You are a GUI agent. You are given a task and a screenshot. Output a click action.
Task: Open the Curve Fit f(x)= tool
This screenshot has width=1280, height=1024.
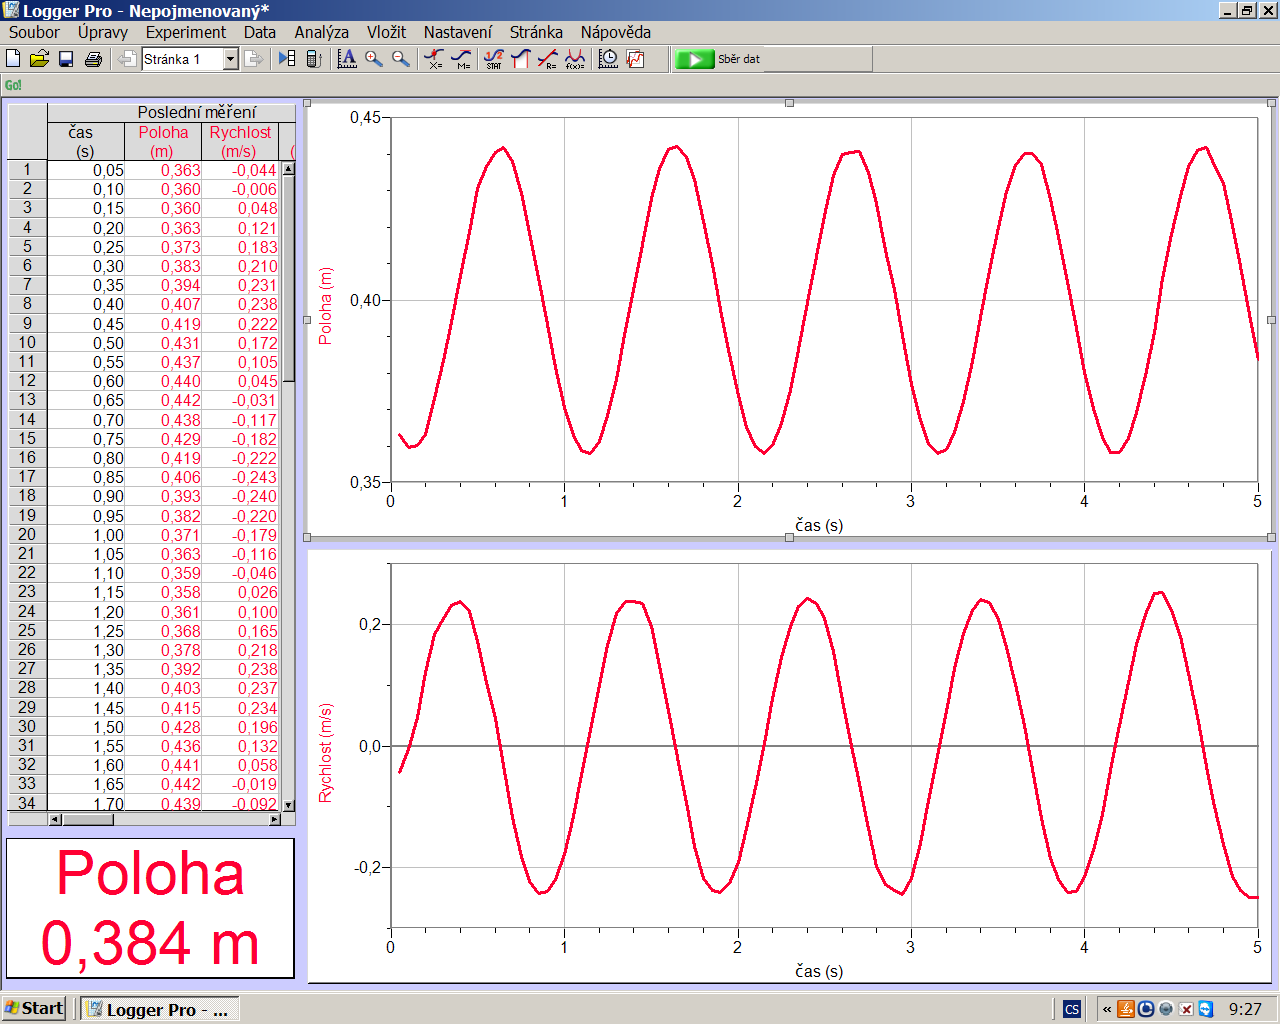pos(575,59)
